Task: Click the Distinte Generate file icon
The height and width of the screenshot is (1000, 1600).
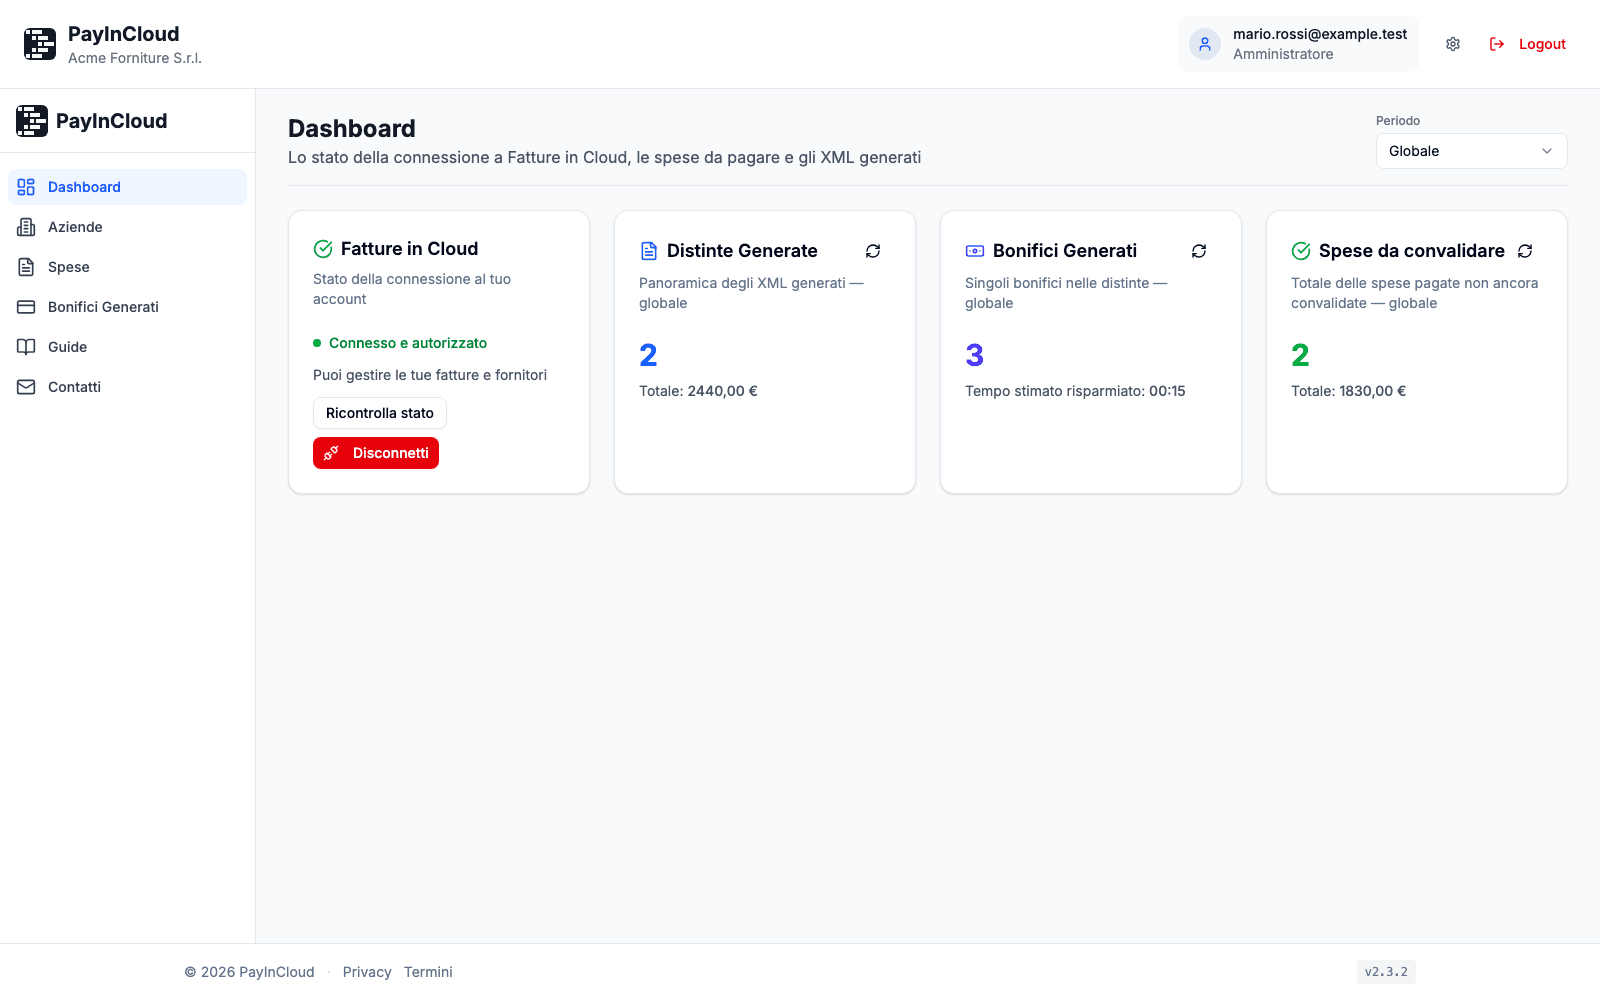Action: (649, 251)
